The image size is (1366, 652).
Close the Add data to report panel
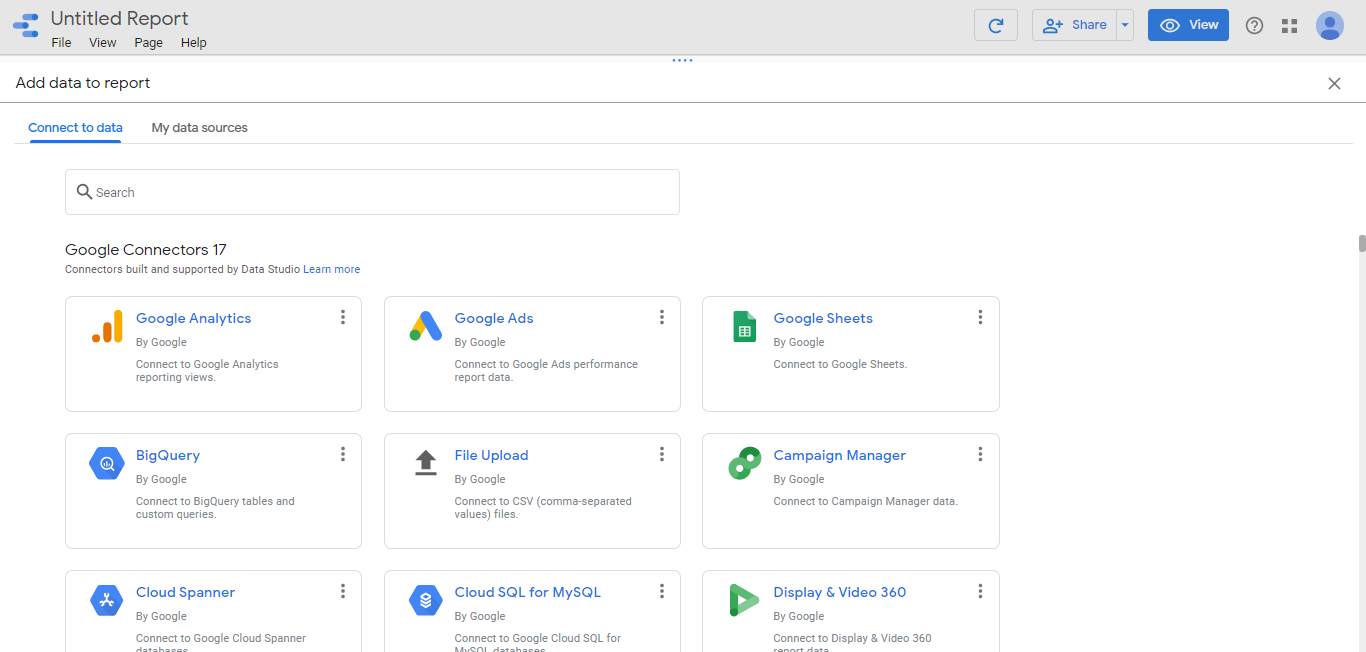[x=1334, y=84]
